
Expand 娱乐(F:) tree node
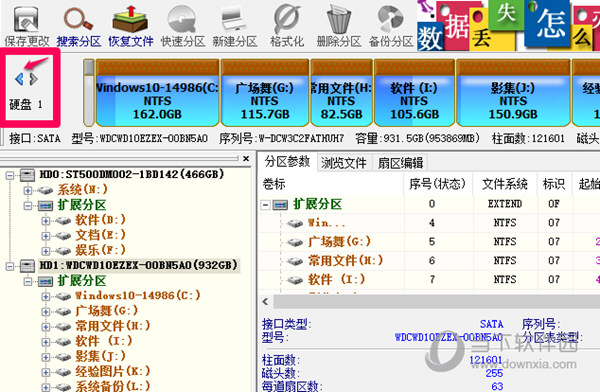click(x=46, y=251)
